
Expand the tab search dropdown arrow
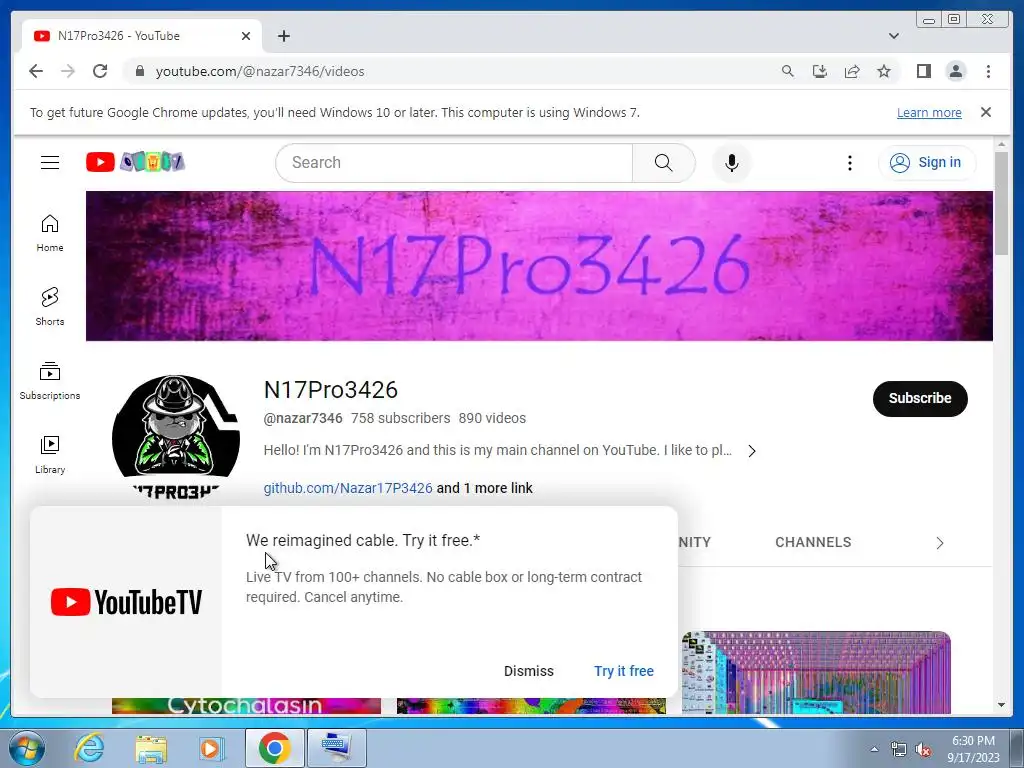coord(893,36)
